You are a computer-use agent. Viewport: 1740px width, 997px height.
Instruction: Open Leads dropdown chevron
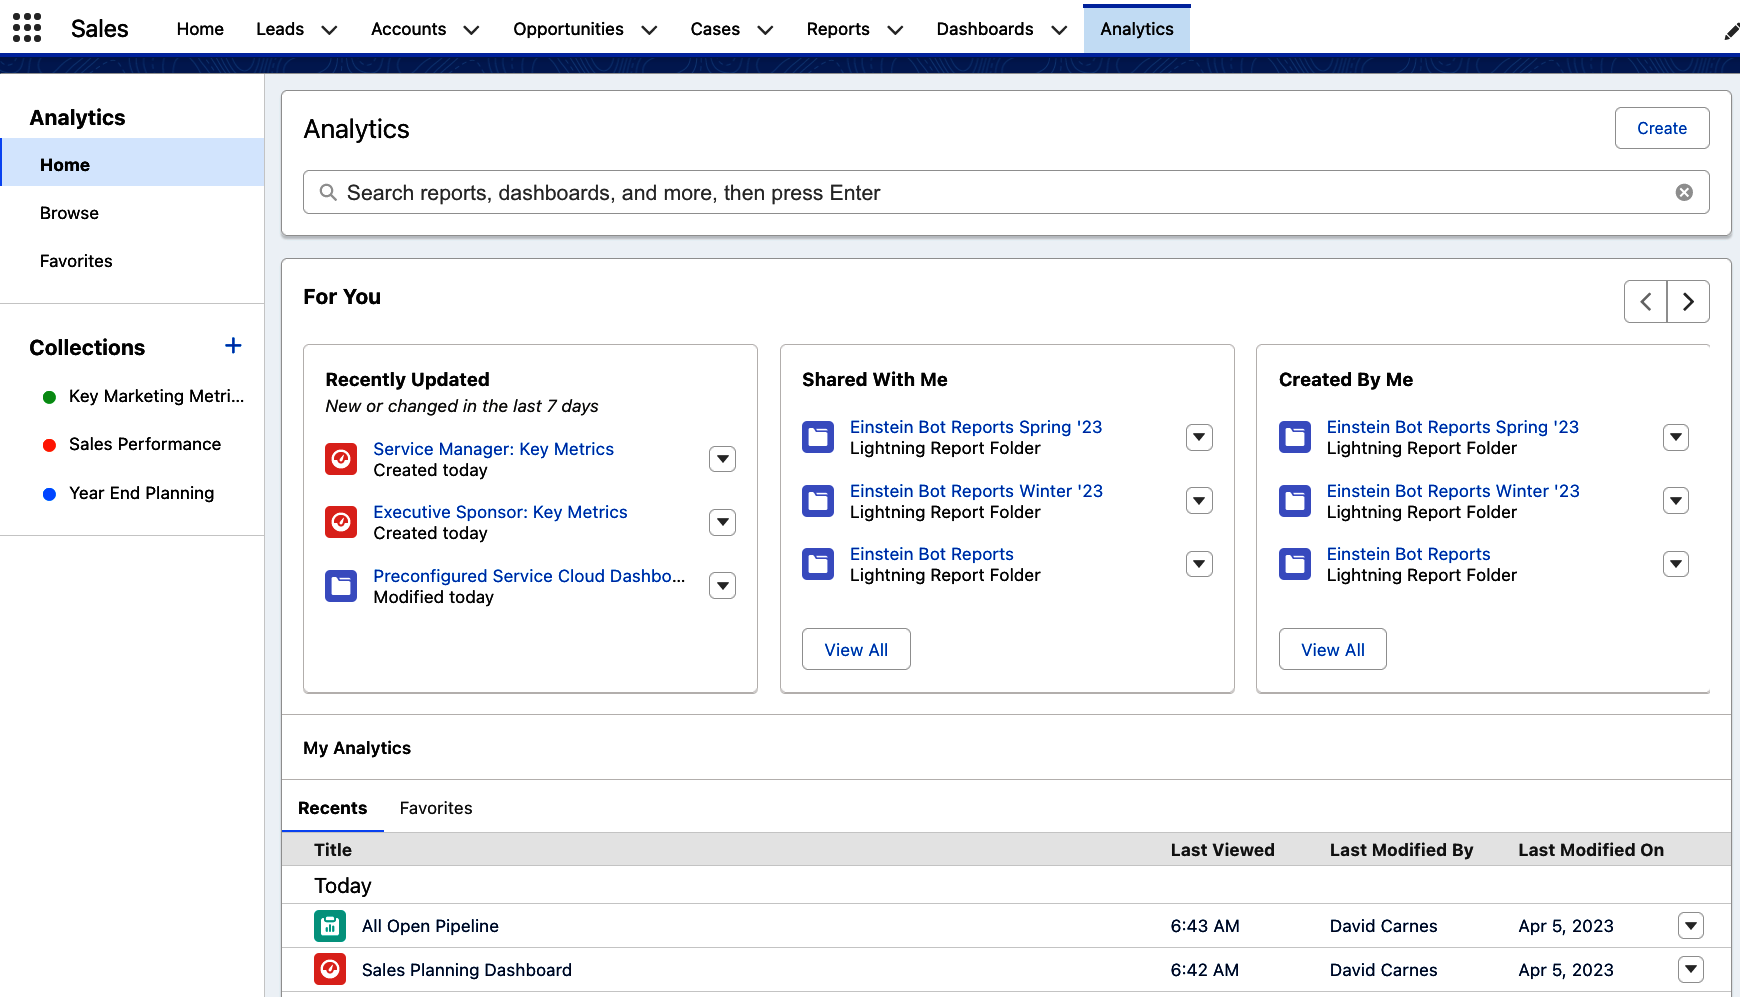click(329, 30)
